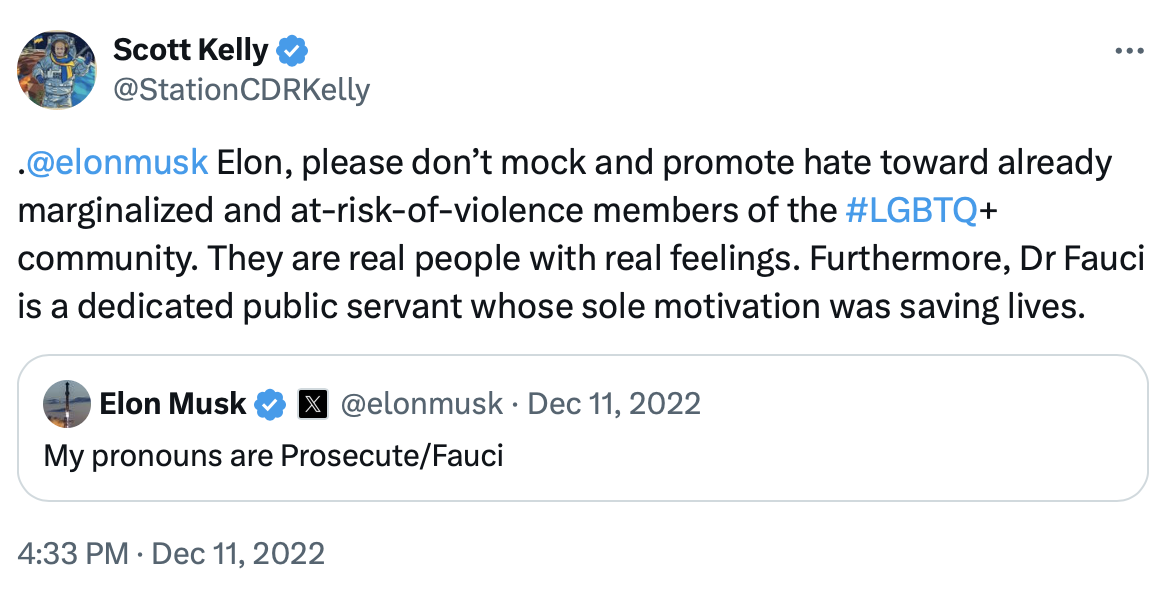Viewport: 1174px width, 596px height.
Task: Click Elon Musk's verified checkmark badge
Action: click(x=270, y=404)
